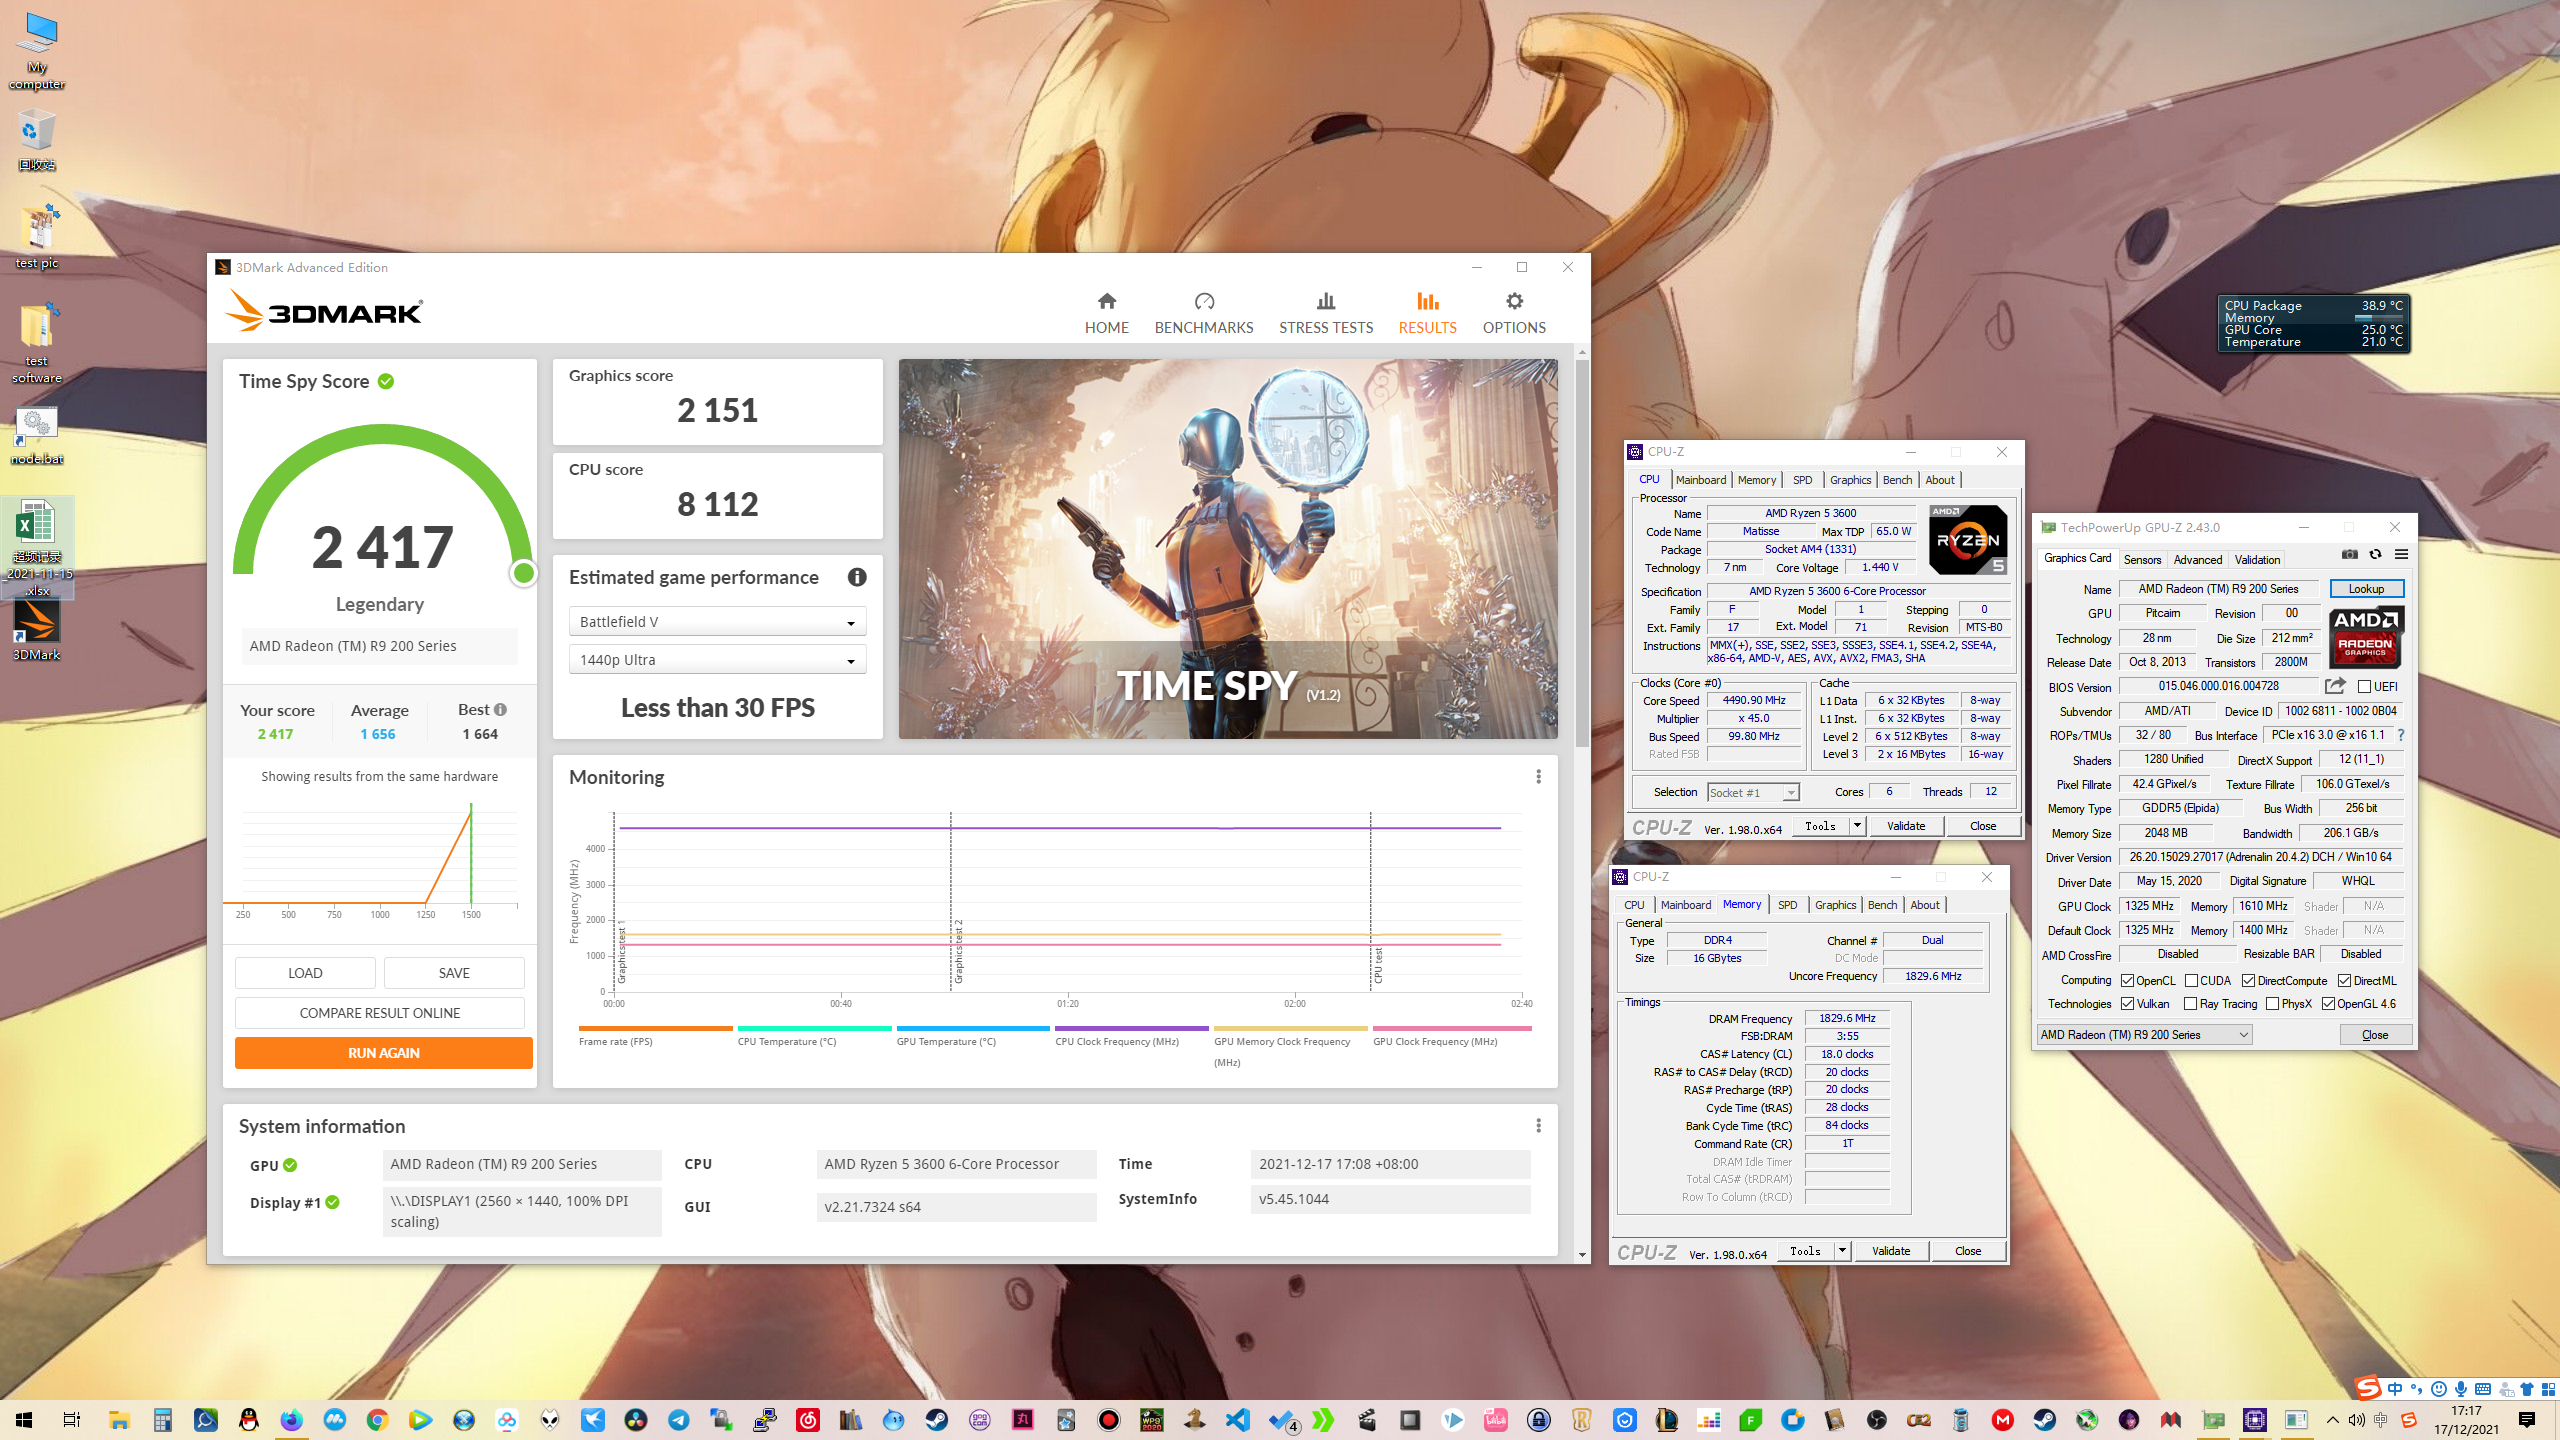The width and height of the screenshot is (2560, 1440).
Task: Take a GPU-Z screenshot with camera icon
Action: (2350, 555)
